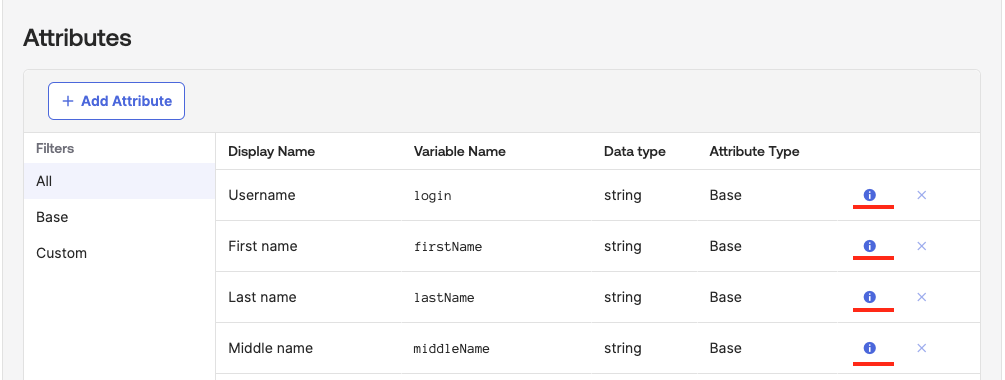The image size is (1005, 380).
Task: Select the Custom filter
Action: (x=119, y=253)
